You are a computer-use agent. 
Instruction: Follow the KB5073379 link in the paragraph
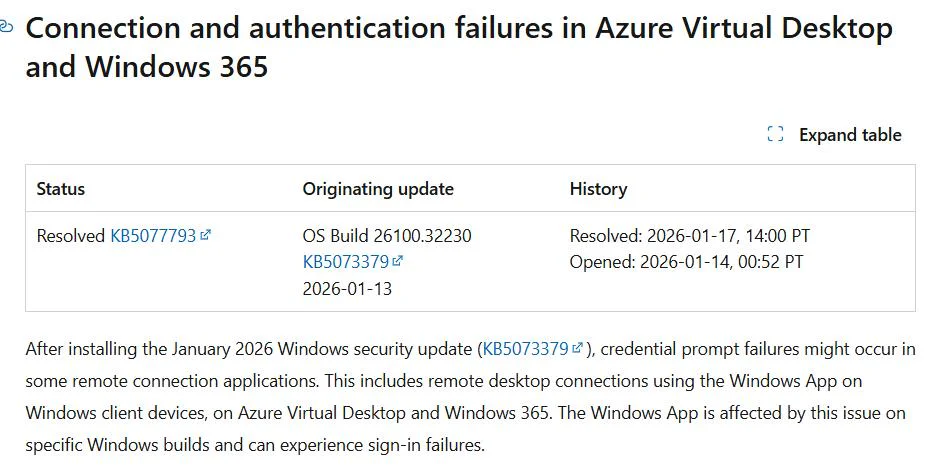coord(525,349)
